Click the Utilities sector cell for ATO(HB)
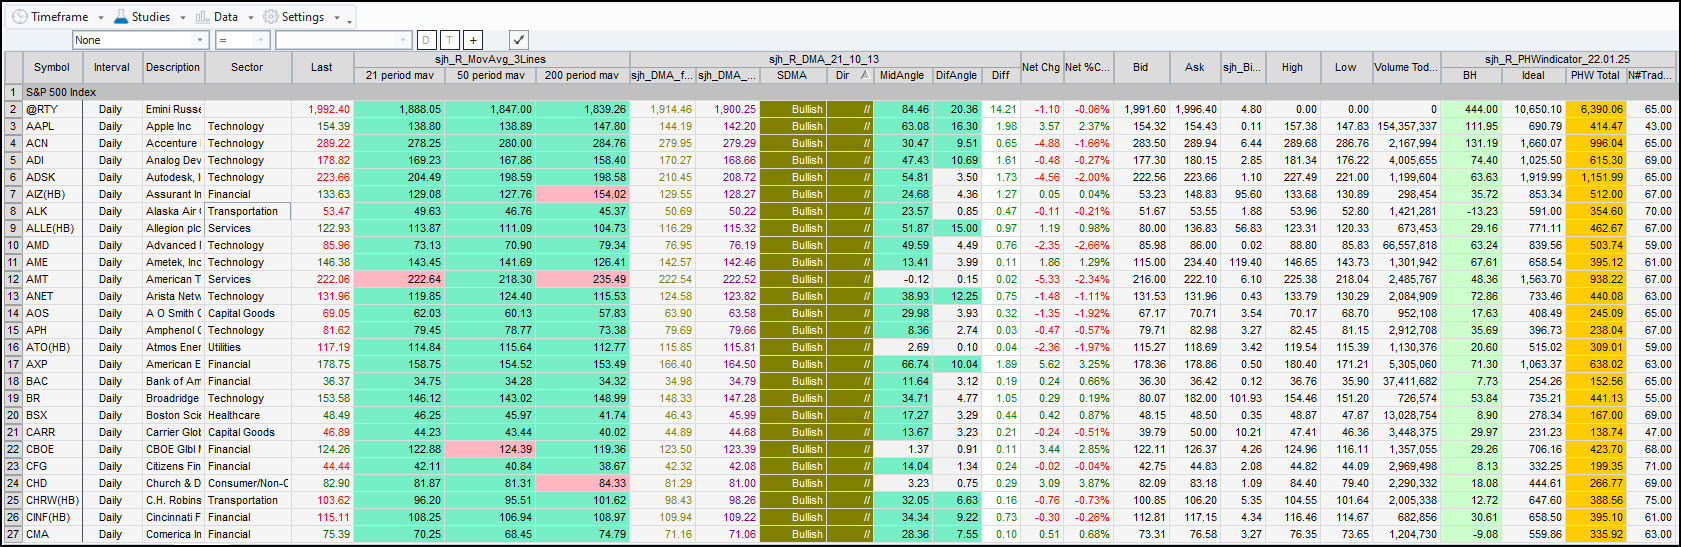1681x547 pixels. click(x=247, y=347)
